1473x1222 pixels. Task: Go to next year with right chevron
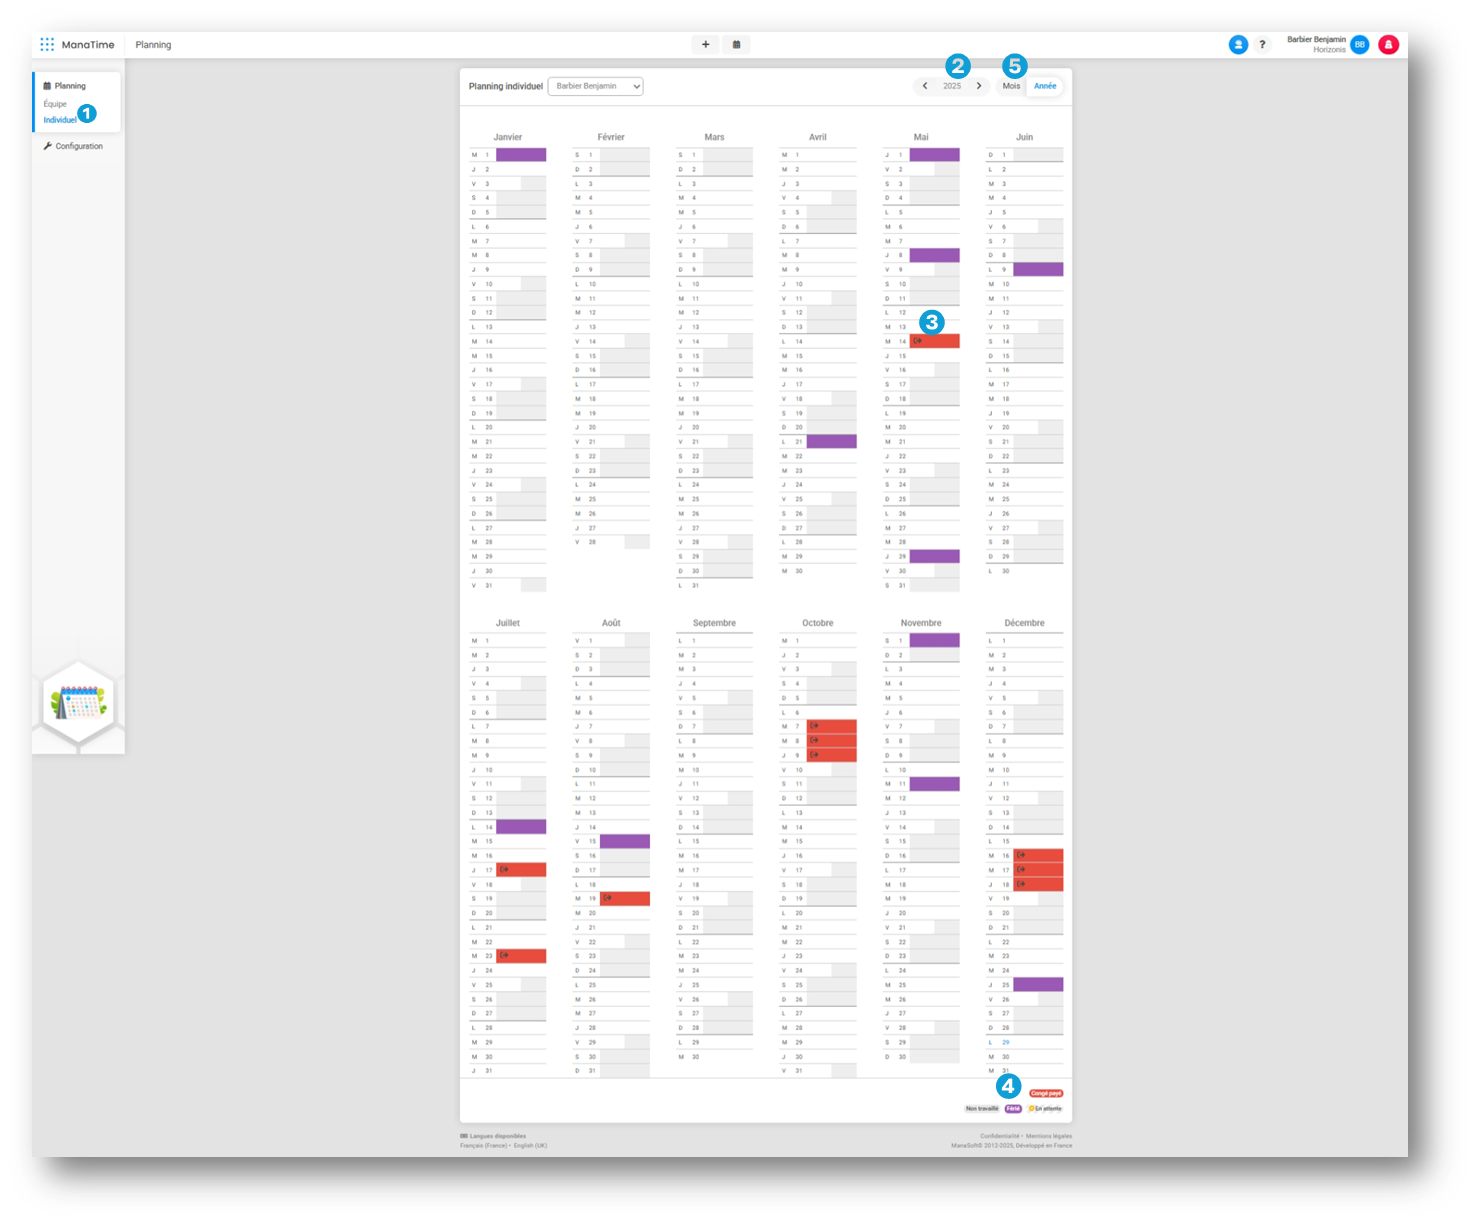(x=978, y=86)
